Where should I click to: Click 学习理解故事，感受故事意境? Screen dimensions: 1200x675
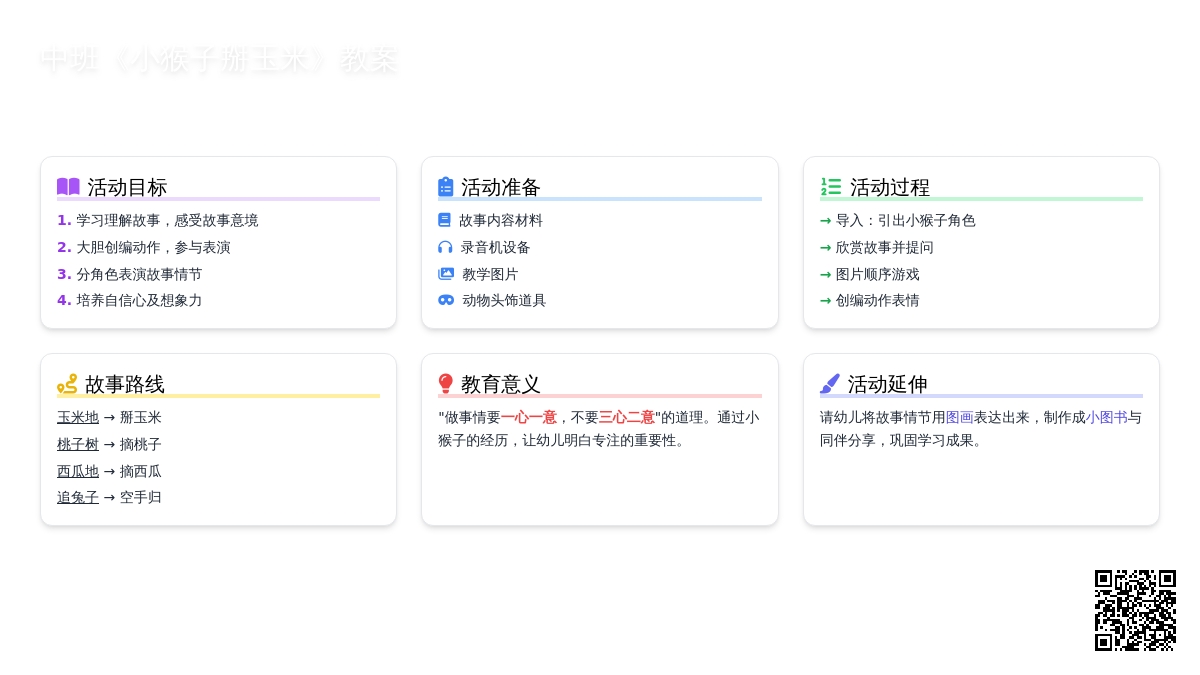click(167, 220)
